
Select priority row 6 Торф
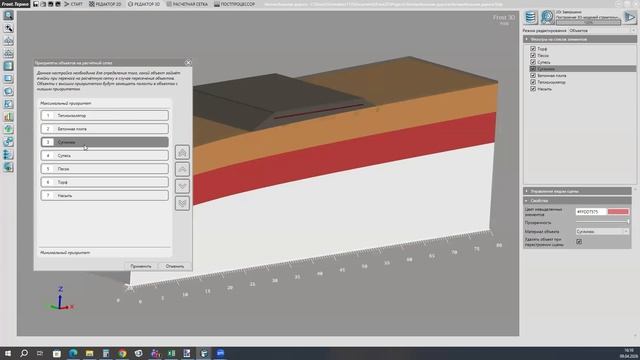[104, 182]
